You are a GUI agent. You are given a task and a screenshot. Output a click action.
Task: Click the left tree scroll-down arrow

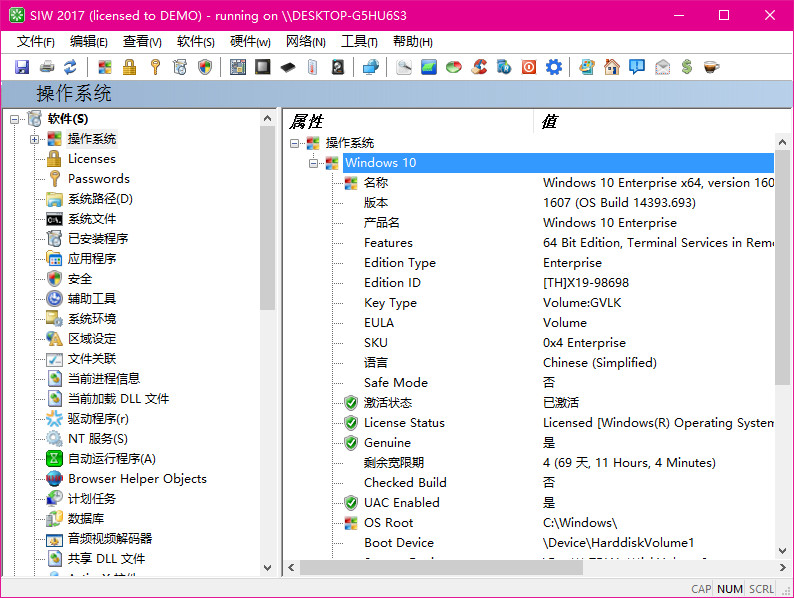tap(268, 568)
